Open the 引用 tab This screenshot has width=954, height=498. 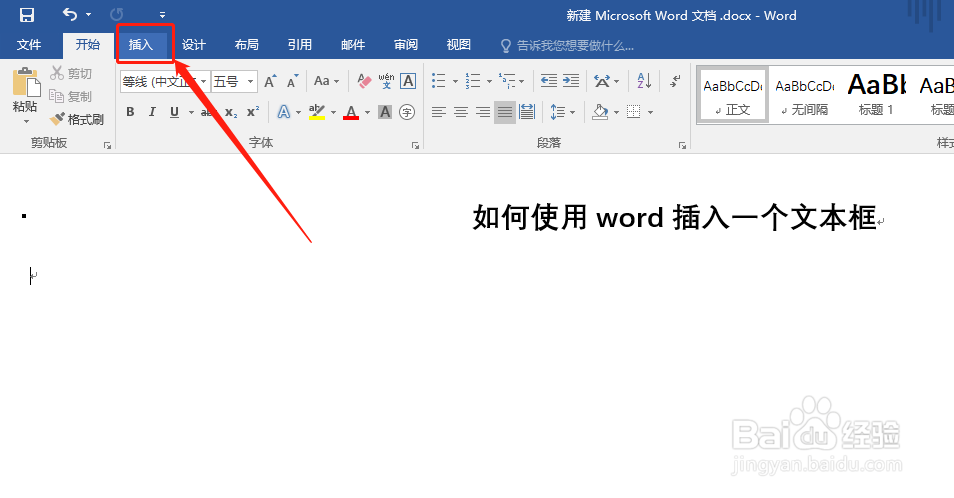pyautogui.click(x=299, y=45)
